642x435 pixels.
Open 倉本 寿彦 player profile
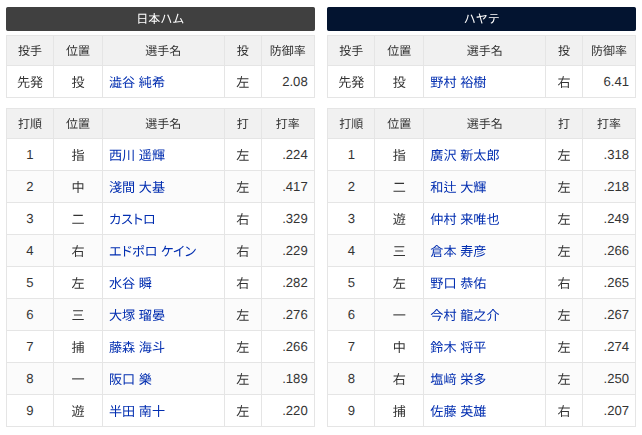[458, 251]
